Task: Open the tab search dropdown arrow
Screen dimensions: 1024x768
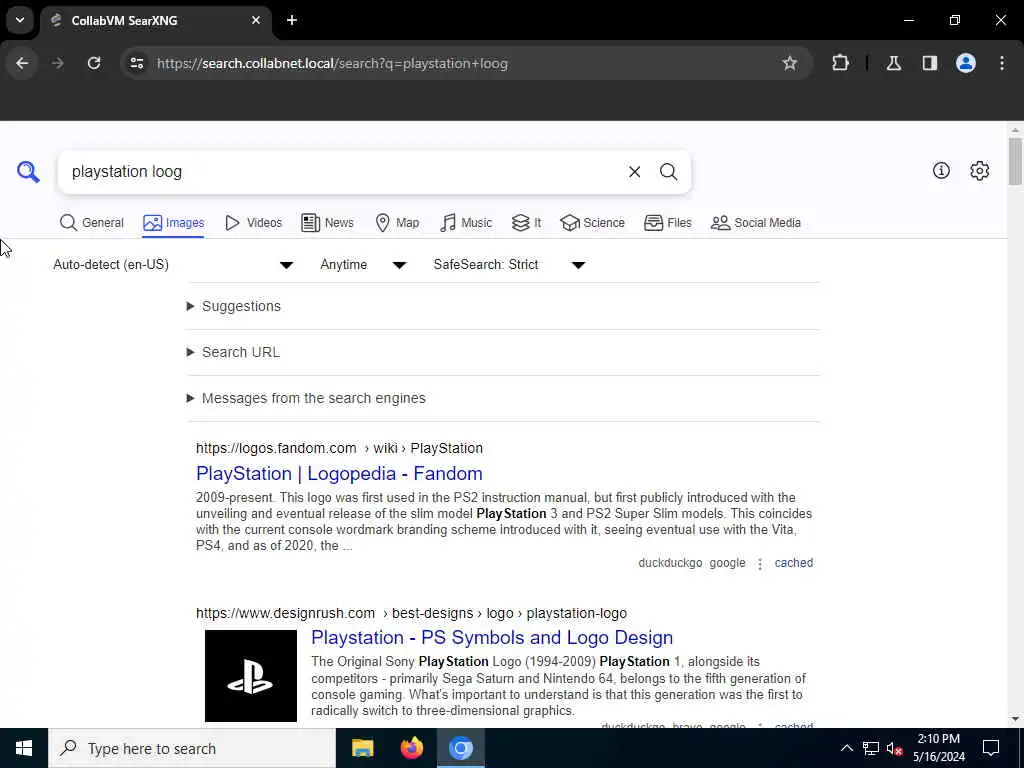Action: (20, 20)
